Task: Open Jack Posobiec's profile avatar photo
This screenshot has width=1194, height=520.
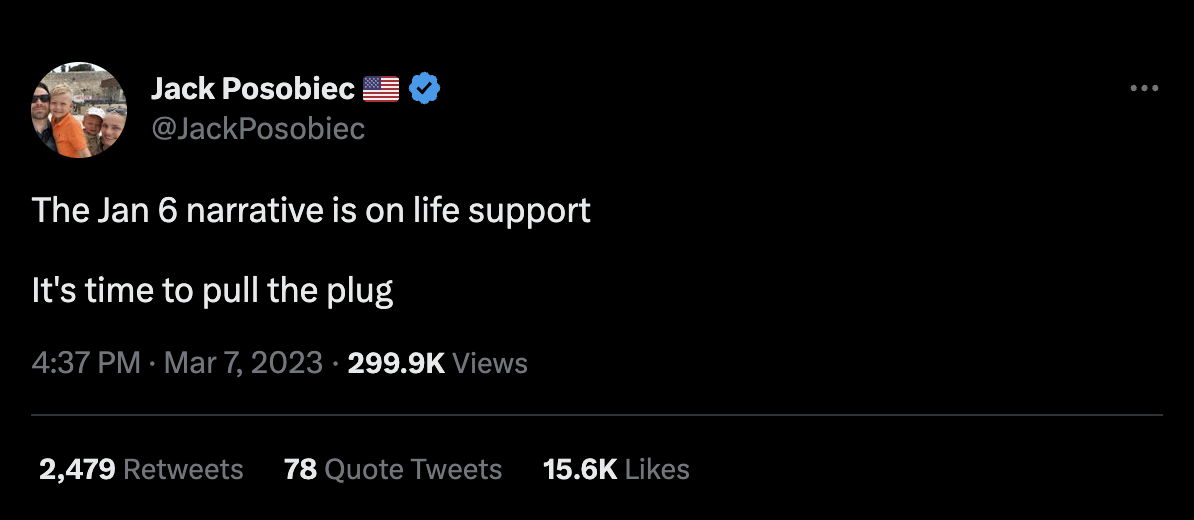Action: (79, 109)
